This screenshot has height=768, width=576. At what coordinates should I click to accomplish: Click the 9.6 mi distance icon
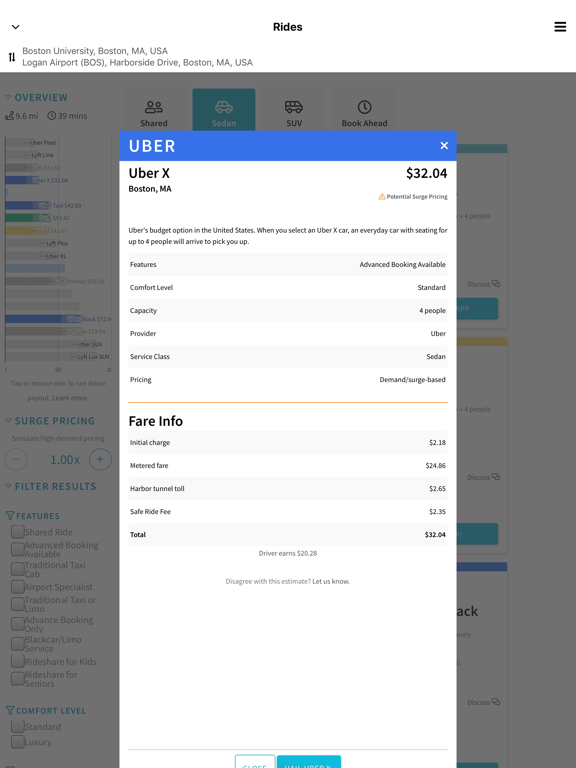tap(9, 116)
